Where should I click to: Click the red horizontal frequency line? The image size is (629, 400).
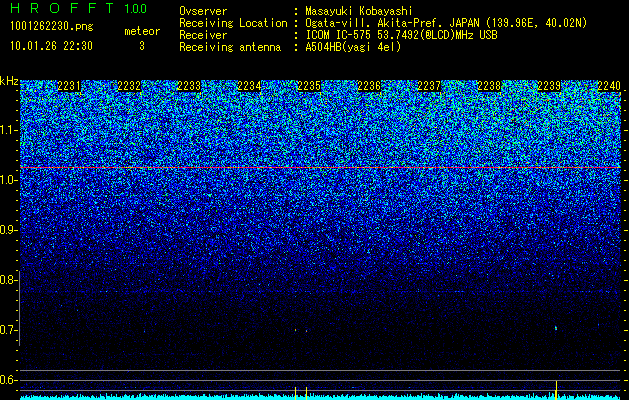pos(320,167)
